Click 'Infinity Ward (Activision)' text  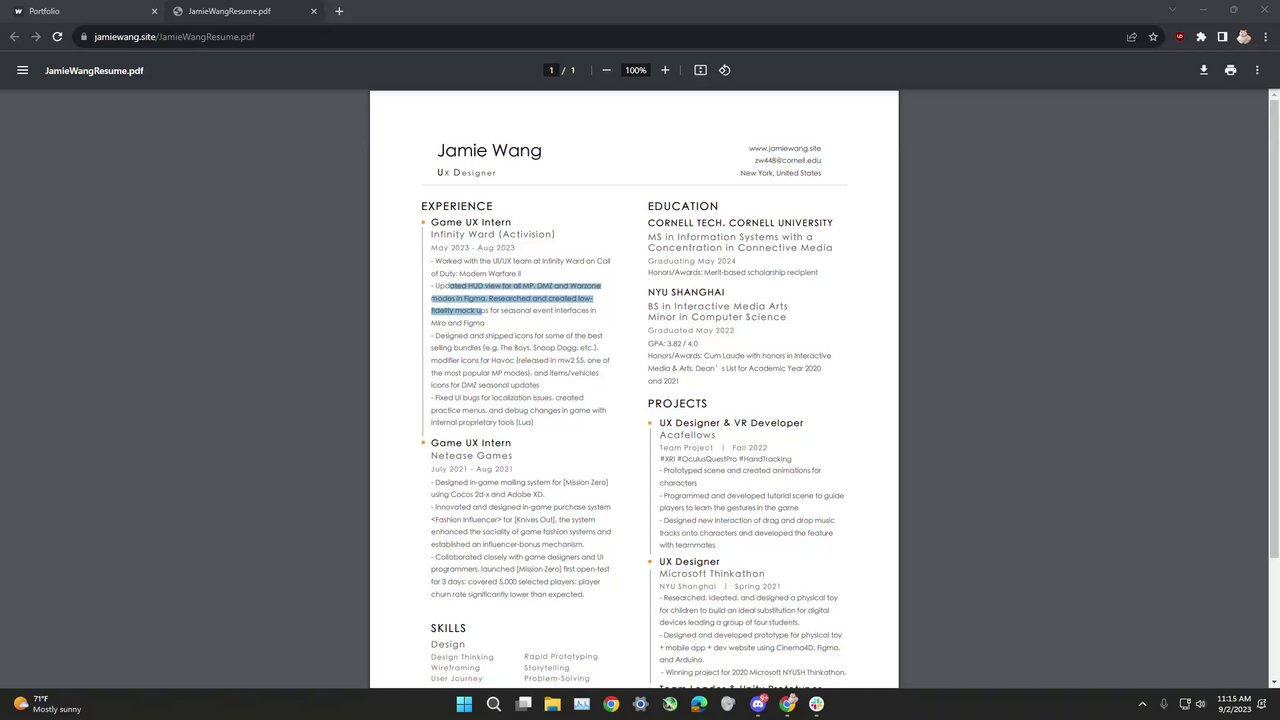(x=493, y=234)
